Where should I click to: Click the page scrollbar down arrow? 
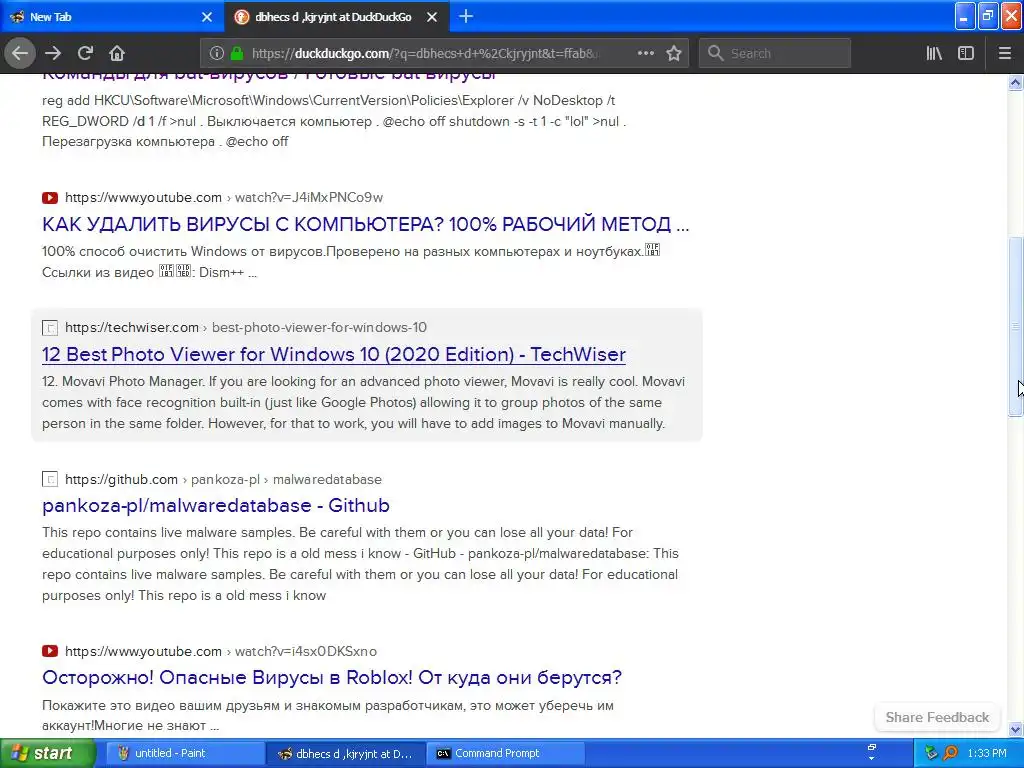tap(1016, 729)
